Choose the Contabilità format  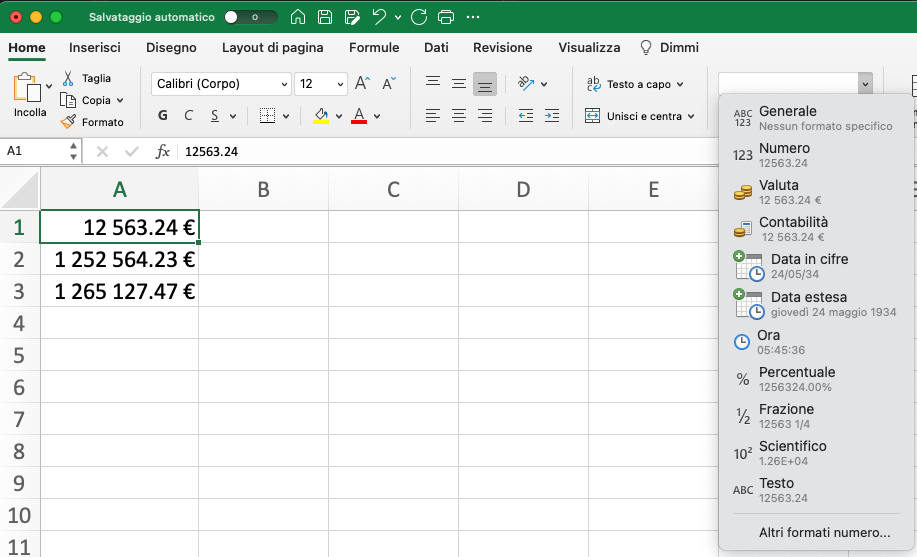(x=816, y=229)
